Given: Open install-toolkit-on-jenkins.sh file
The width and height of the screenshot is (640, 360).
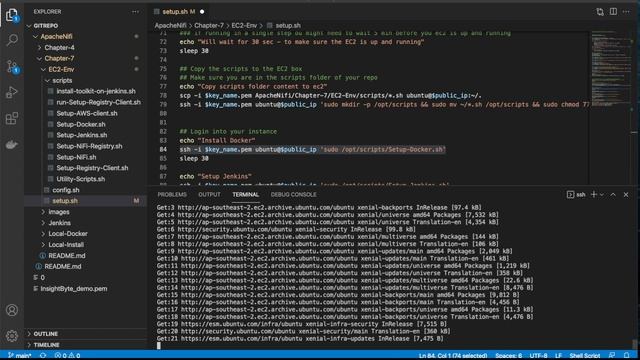Looking at the screenshot, I should pos(96,91).
